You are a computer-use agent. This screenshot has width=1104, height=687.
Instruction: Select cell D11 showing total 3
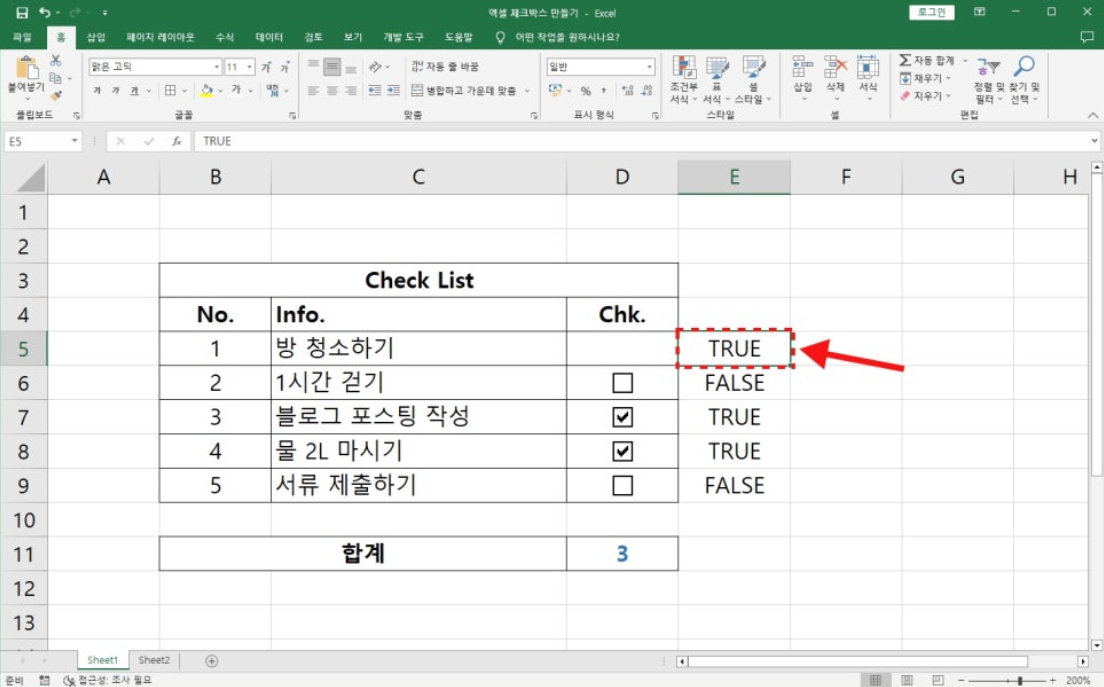coord(622,553)
